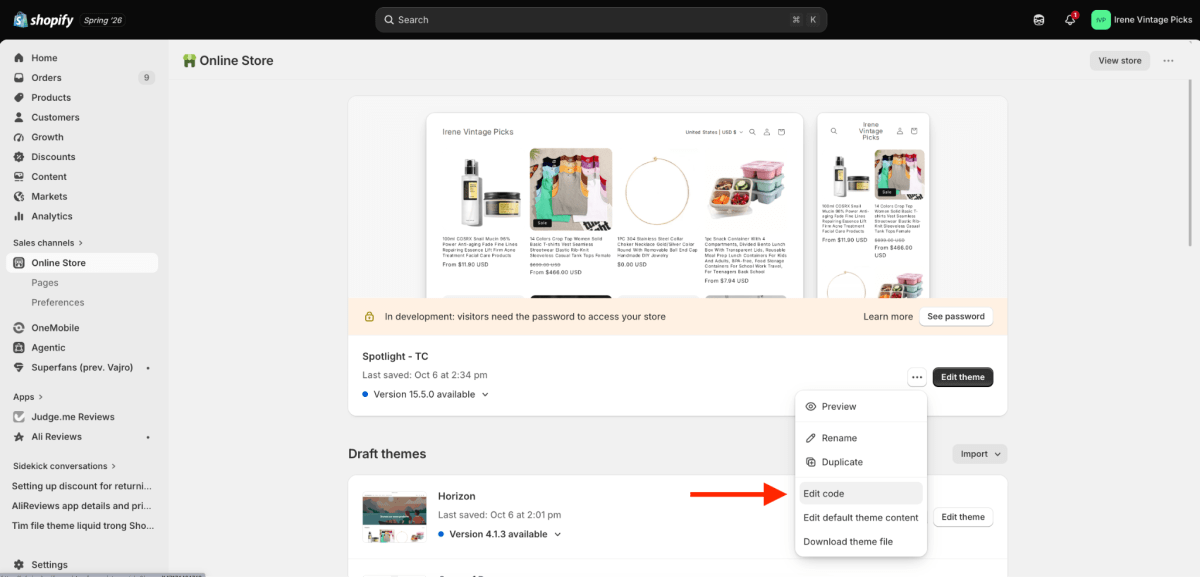The width and height of the screenshot is (1200, 577).
Task: Click the See password button
Action: (956, 316)
